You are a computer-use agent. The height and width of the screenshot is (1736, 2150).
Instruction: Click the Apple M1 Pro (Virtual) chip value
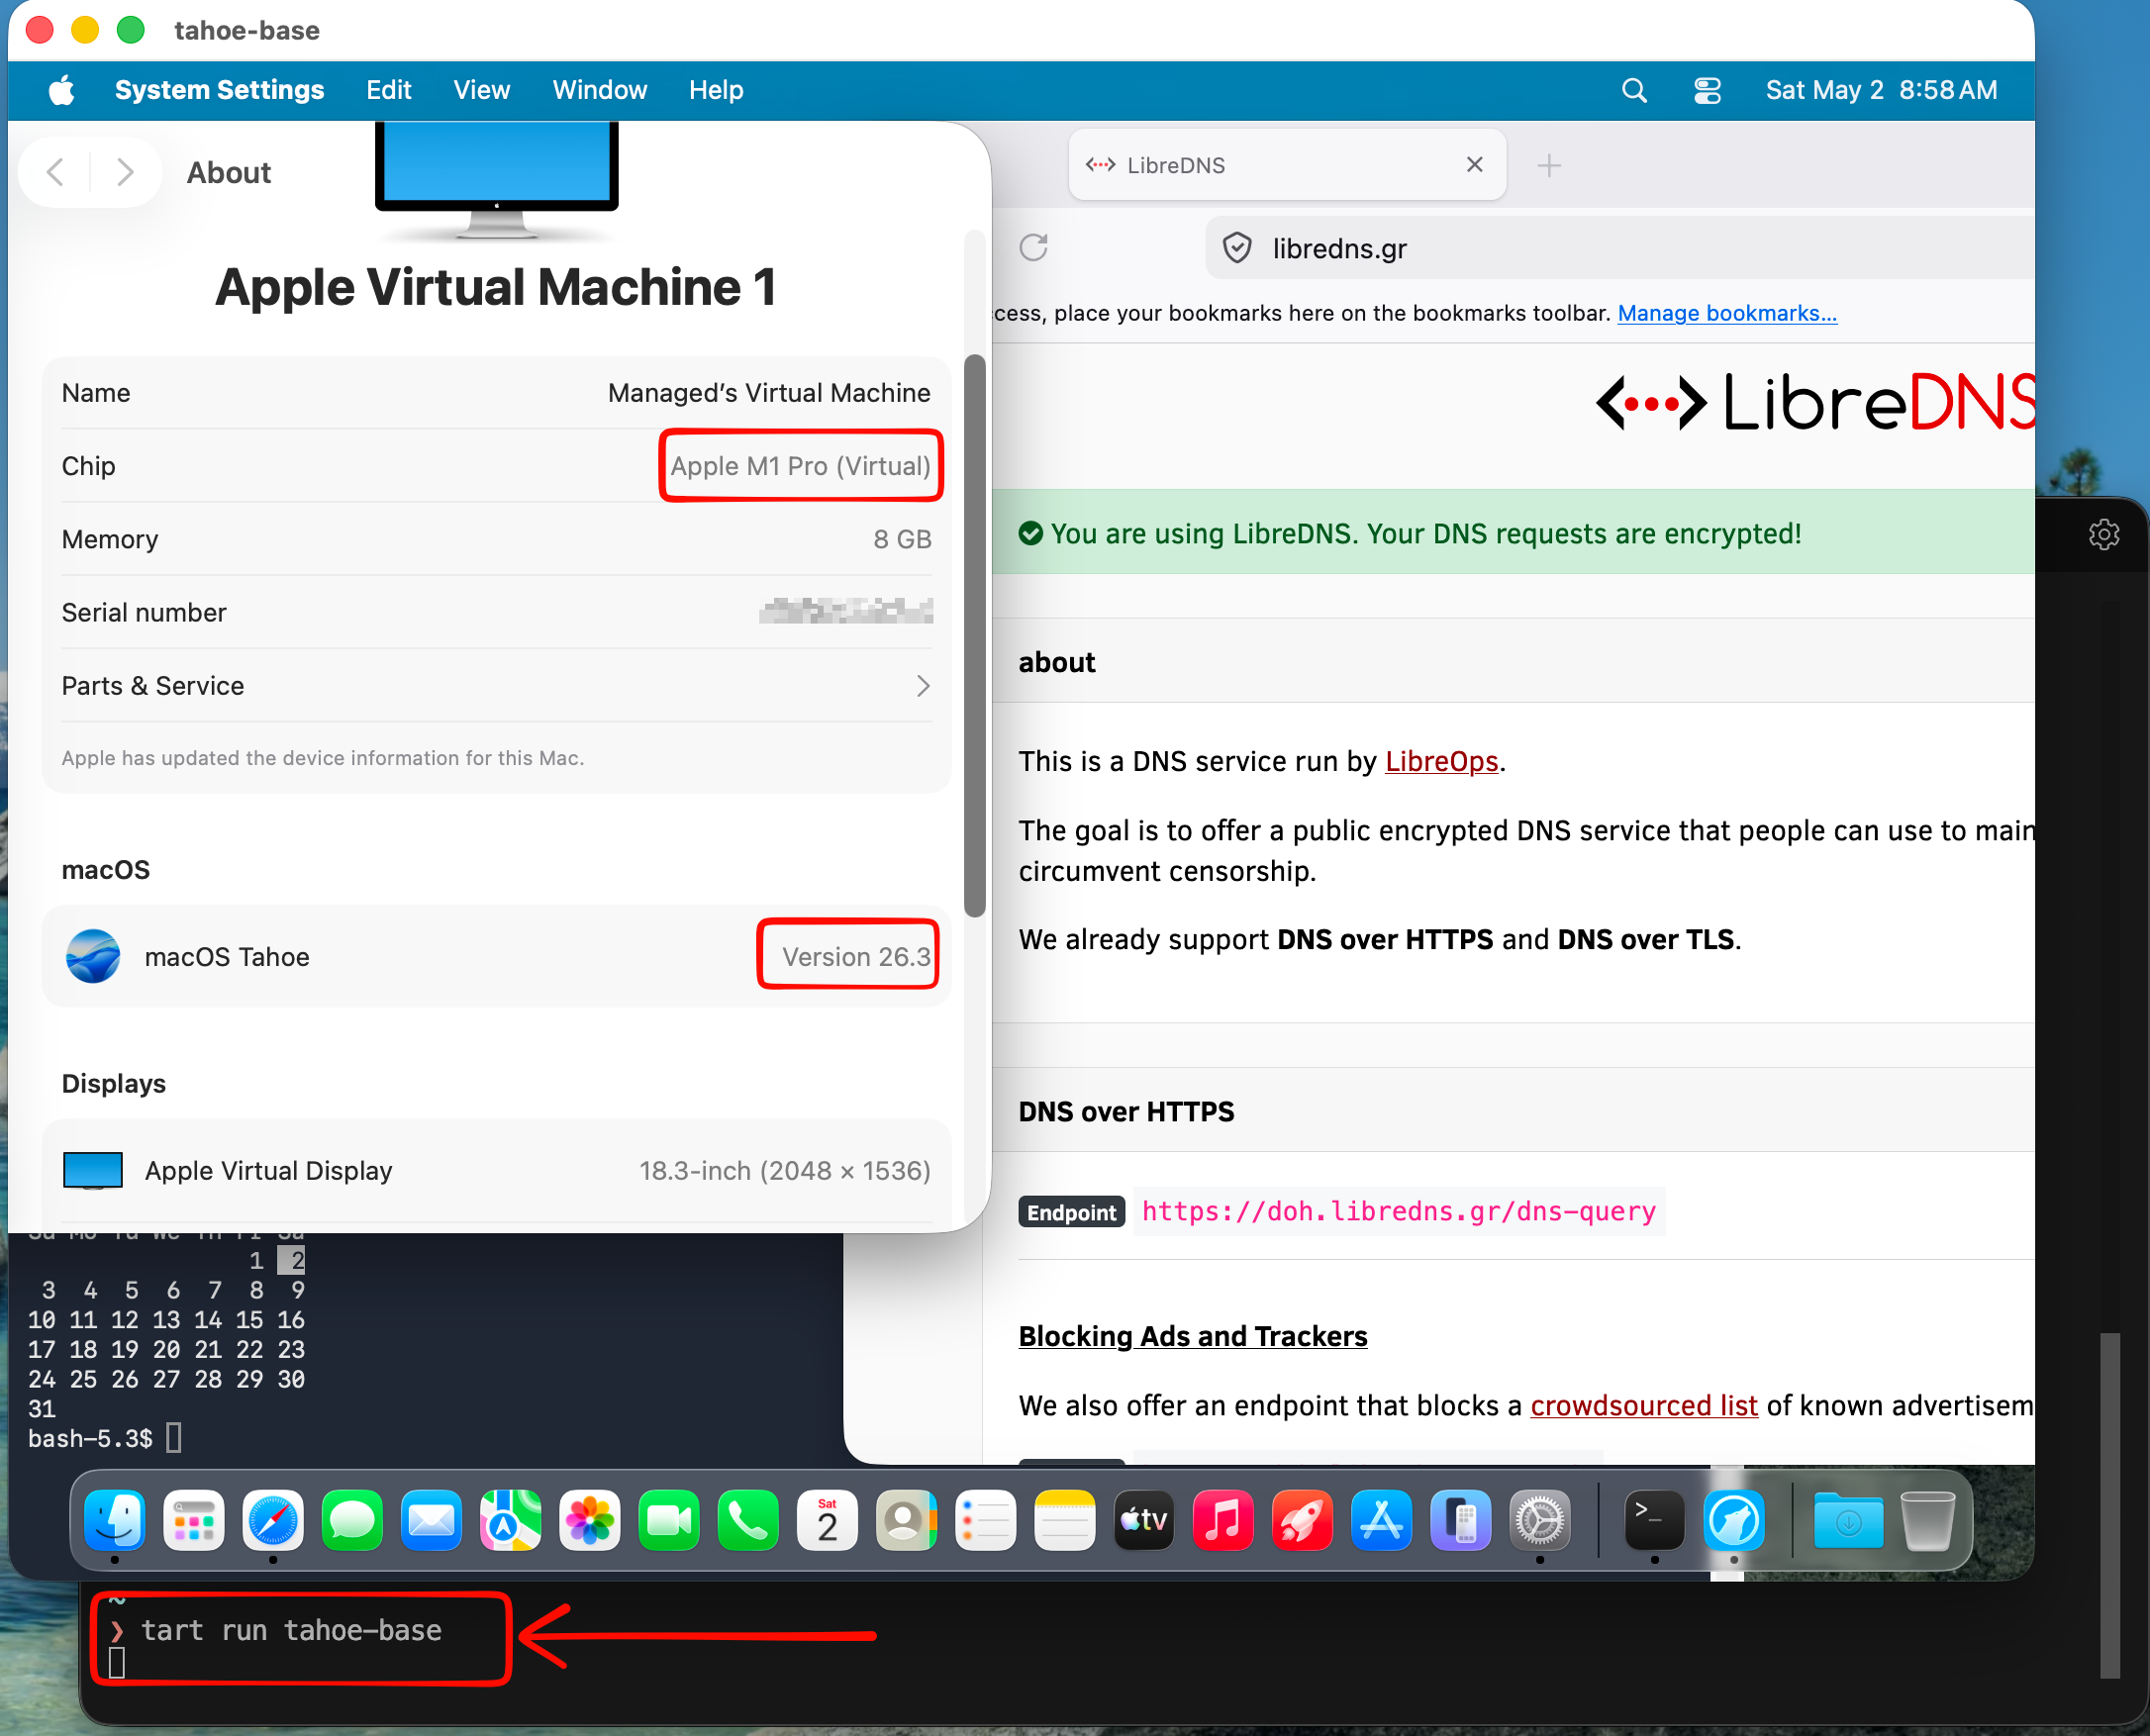click(x=801, y=466)
